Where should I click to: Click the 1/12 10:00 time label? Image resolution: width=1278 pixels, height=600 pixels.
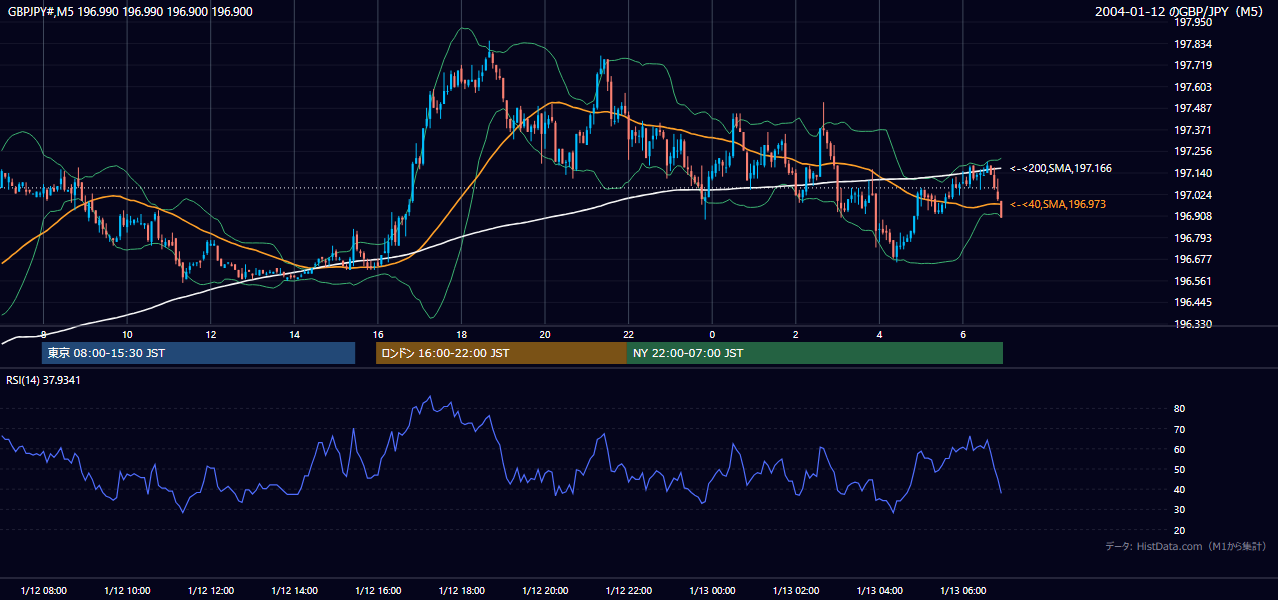[x=127, y=590]
